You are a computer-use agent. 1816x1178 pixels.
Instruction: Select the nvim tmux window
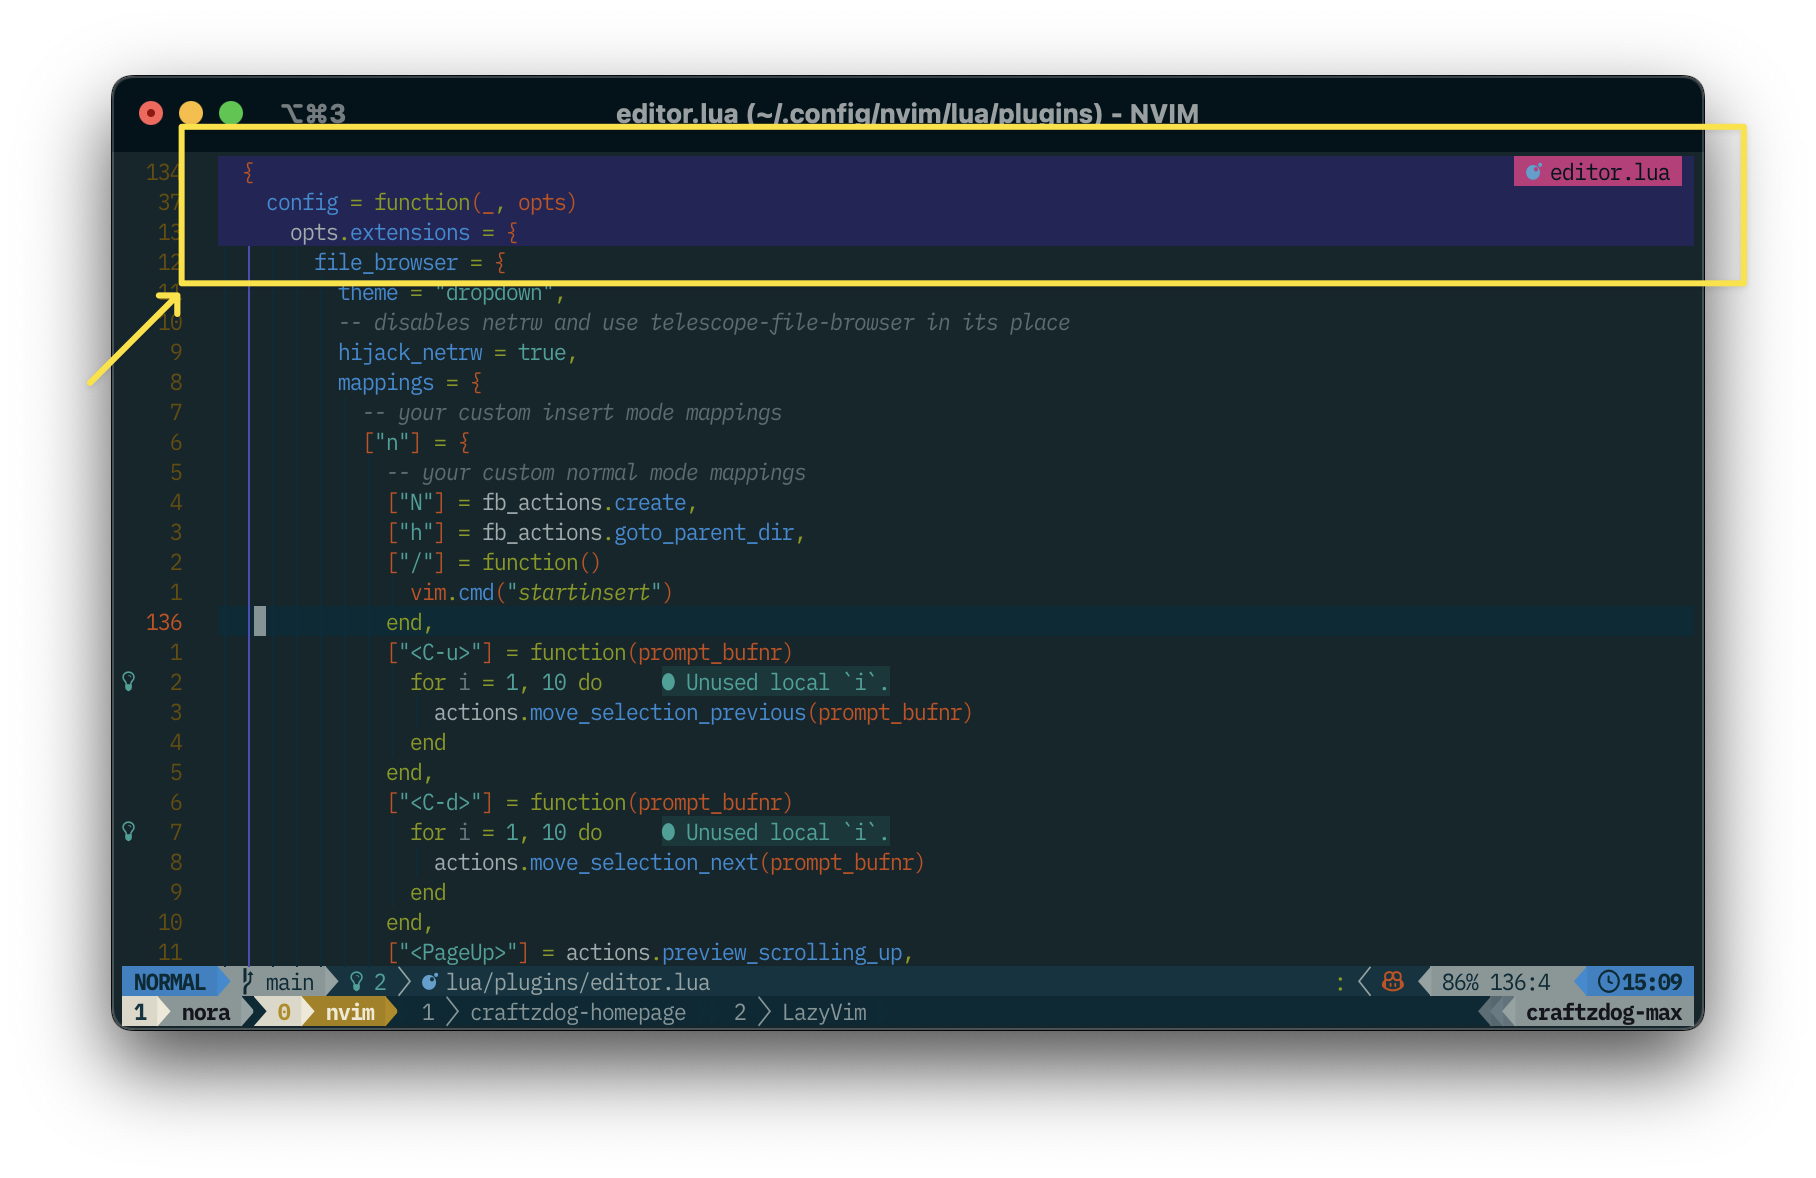(x=349, y=1012)
